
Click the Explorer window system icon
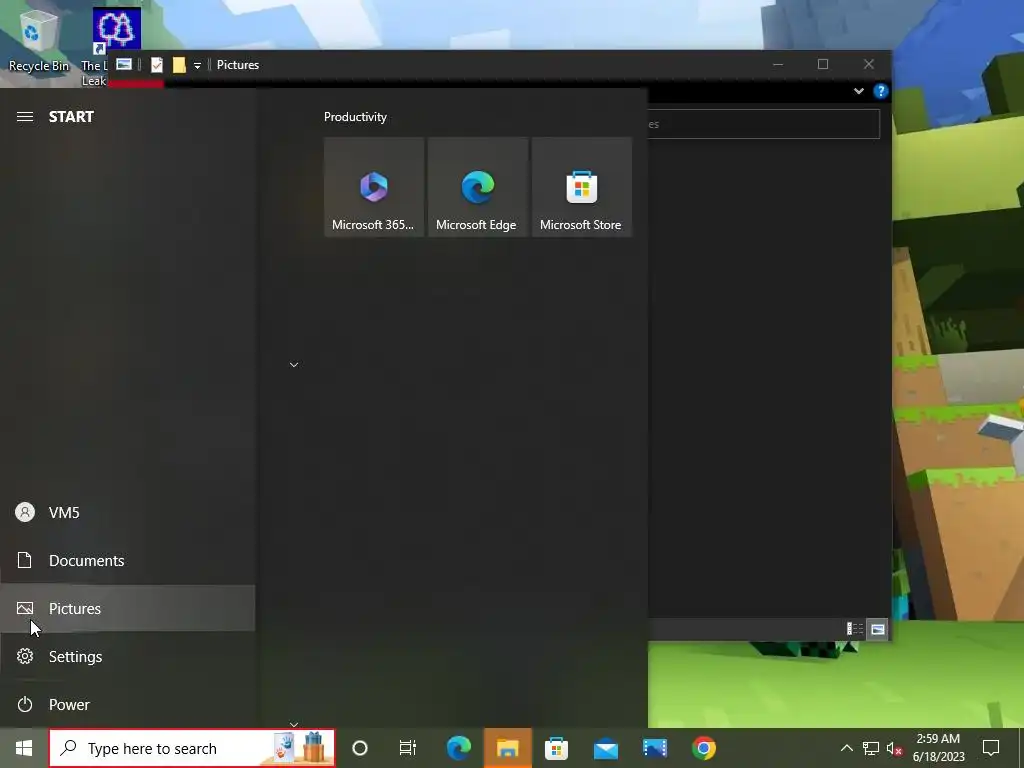click(x=123, y=64)
